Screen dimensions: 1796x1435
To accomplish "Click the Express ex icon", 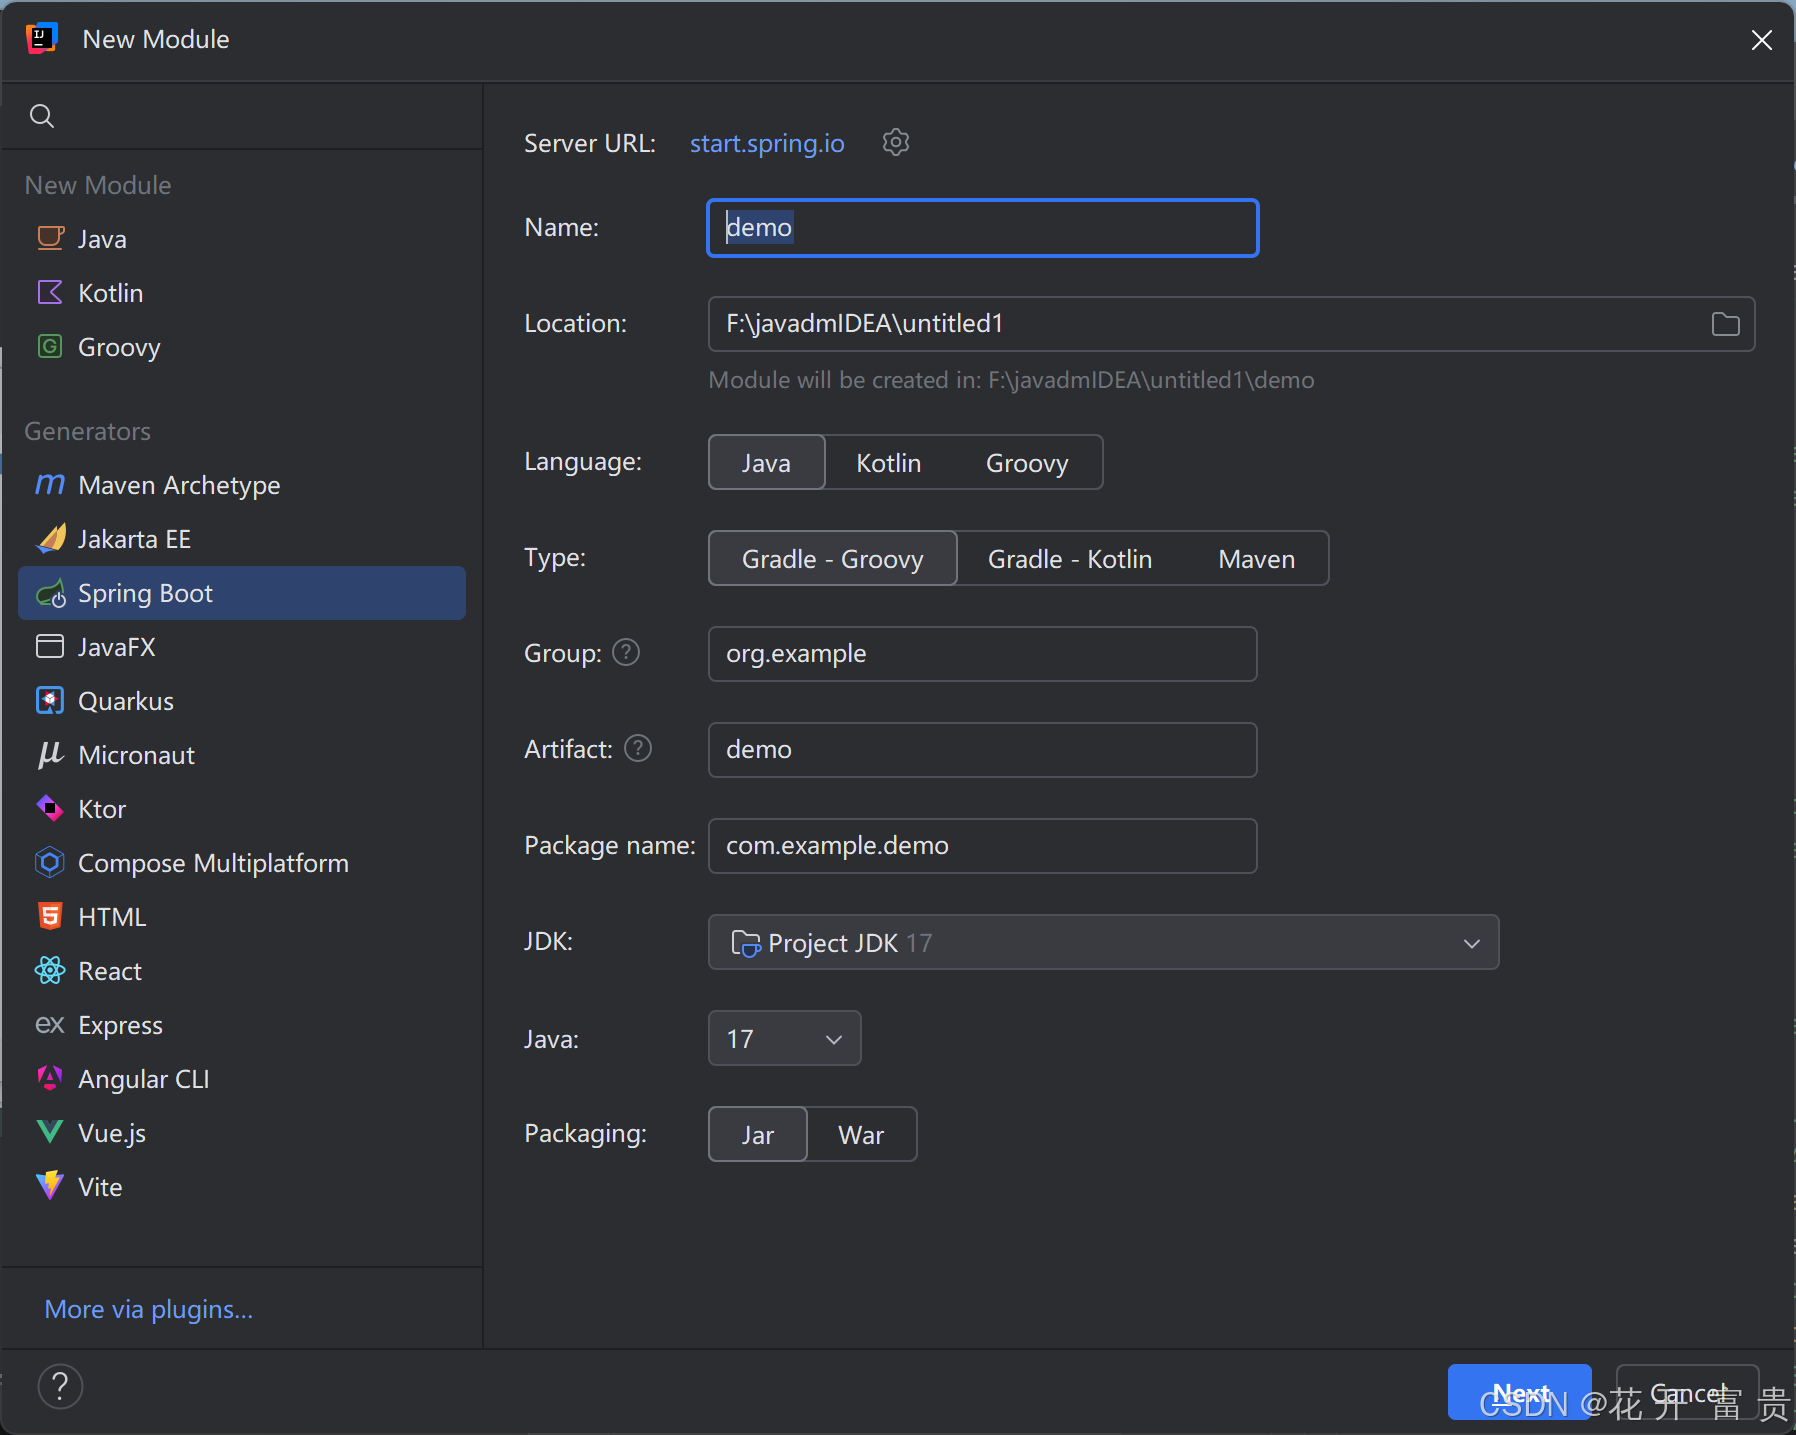I will [x=50, y=1024].
